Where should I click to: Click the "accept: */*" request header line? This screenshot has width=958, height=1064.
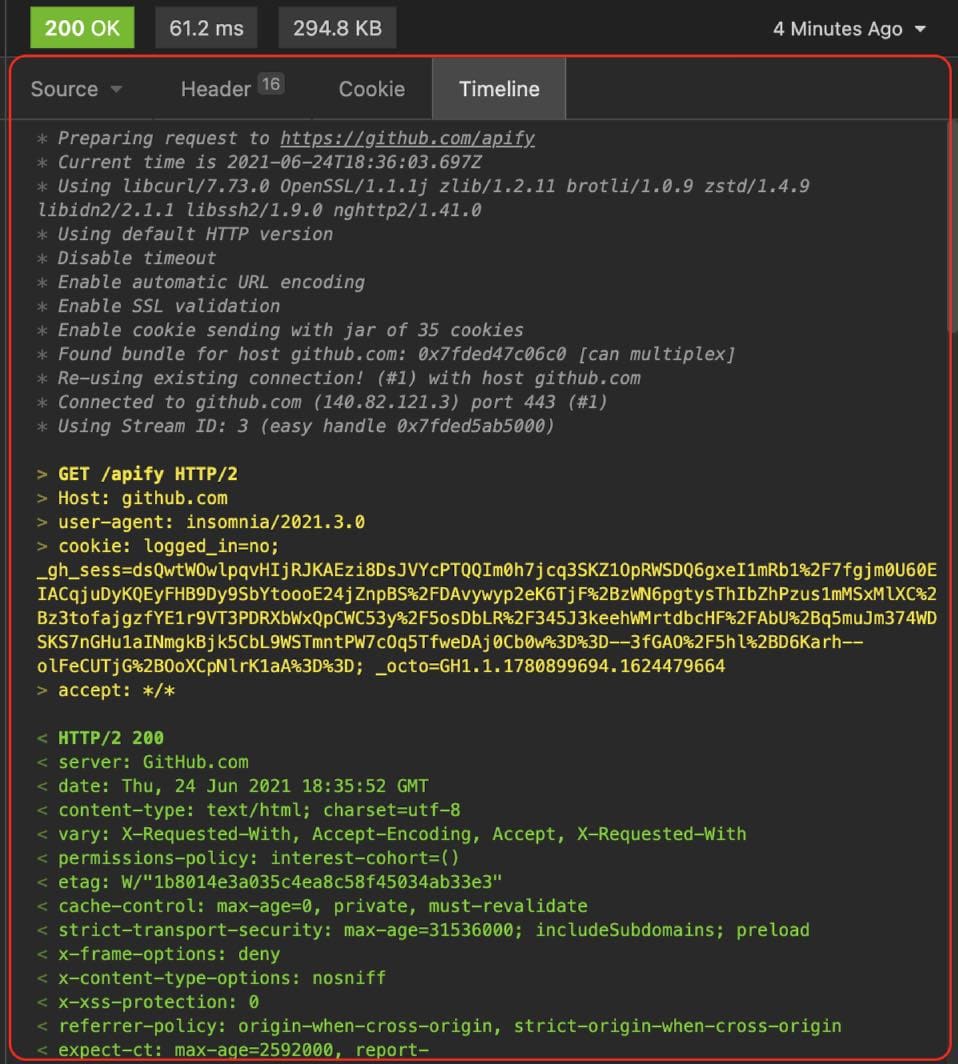pyautogui.click(x=117, y=690)
